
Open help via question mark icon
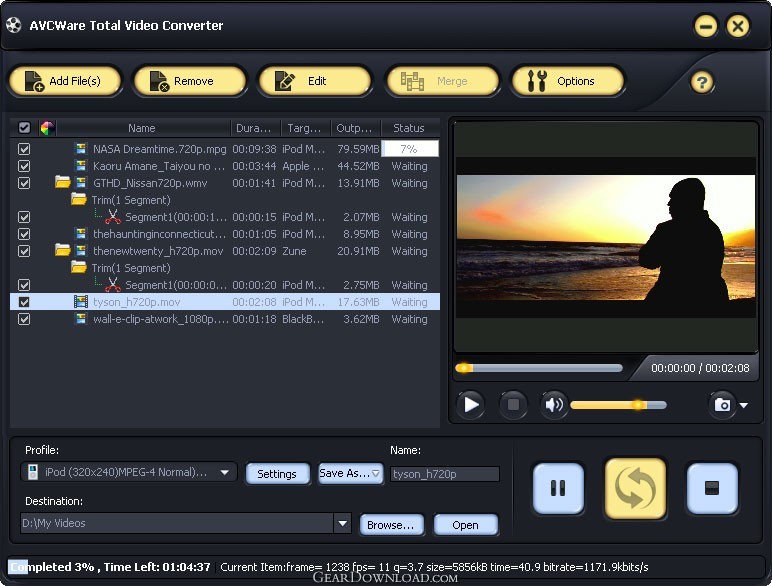coord(702,82)
